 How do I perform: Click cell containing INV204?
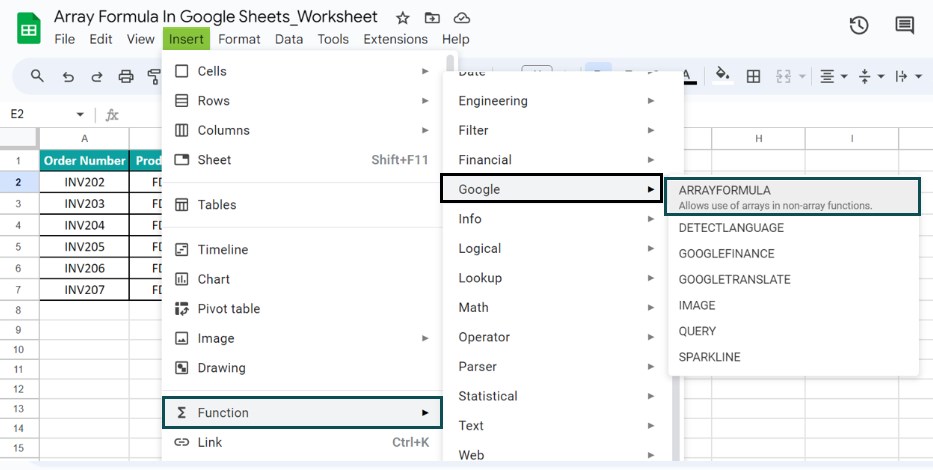(84, 225)
